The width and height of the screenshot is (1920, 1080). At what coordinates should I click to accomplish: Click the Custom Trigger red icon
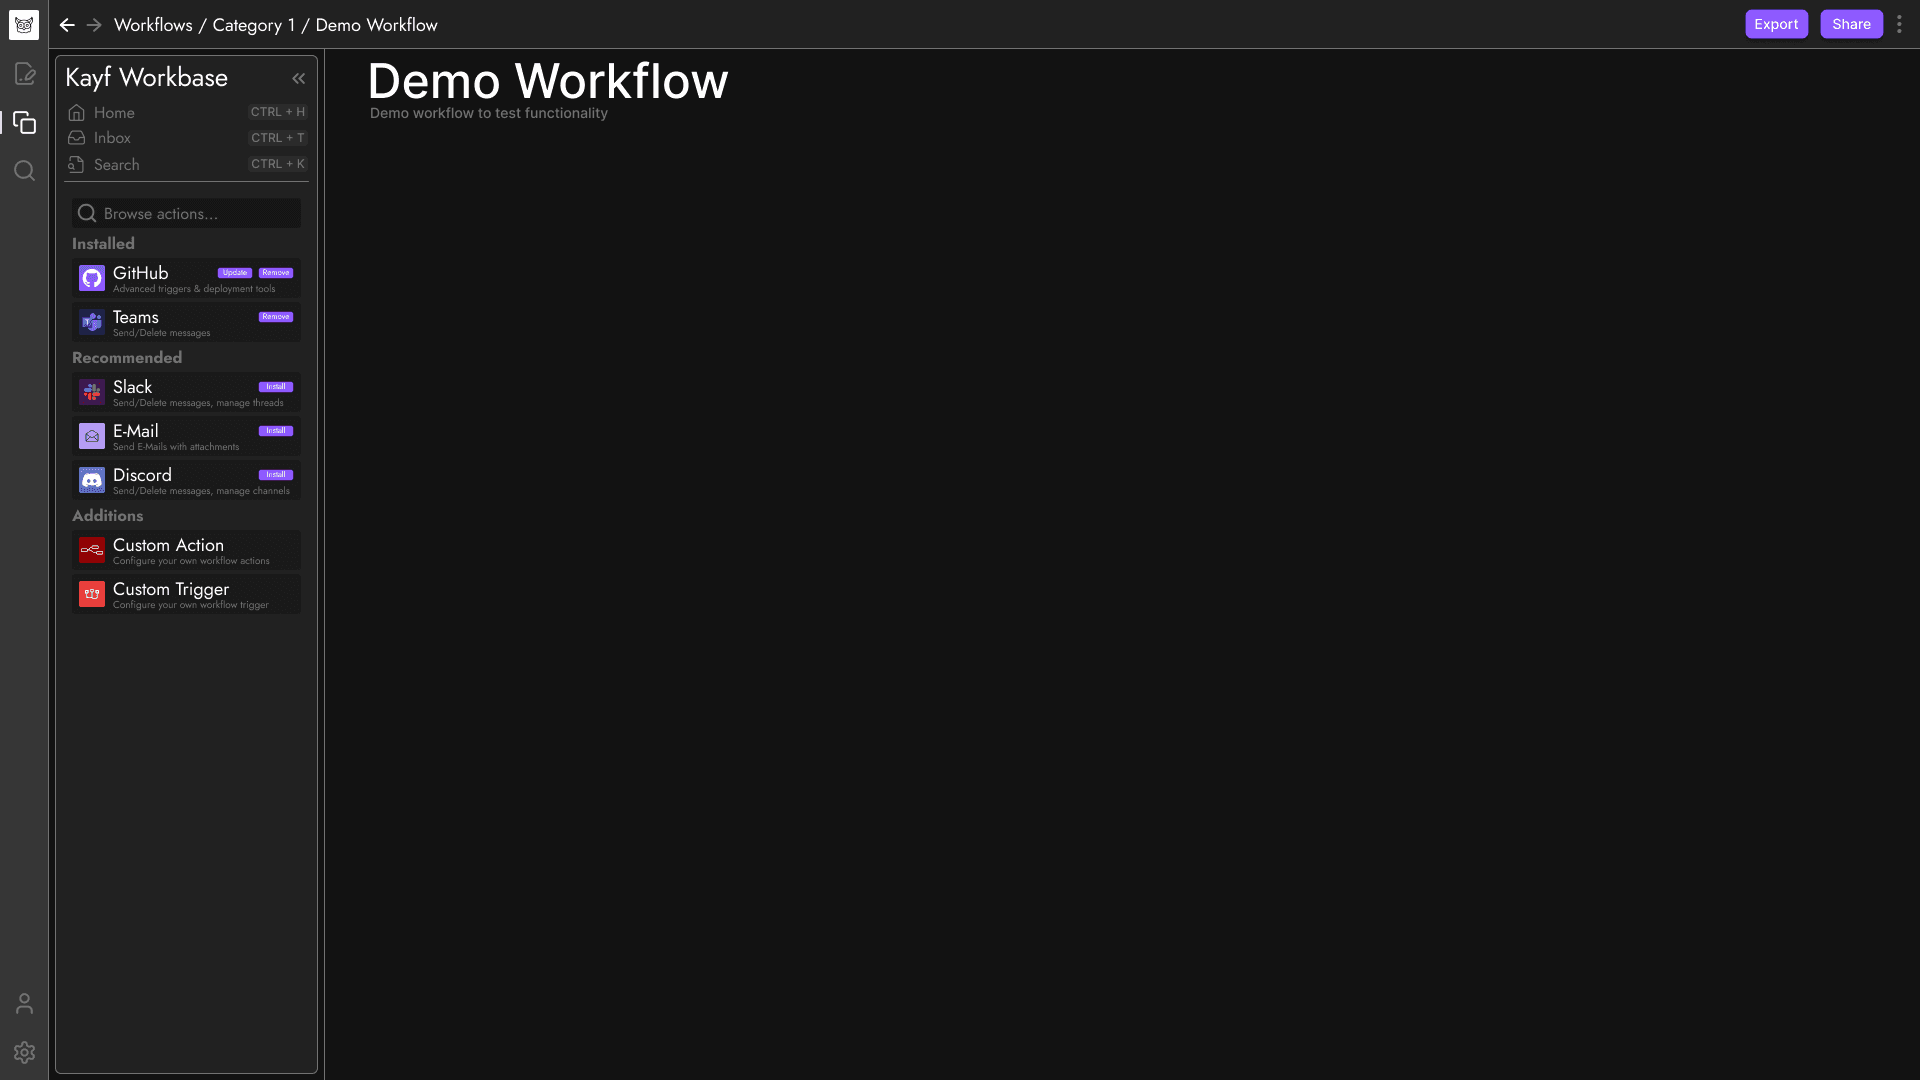[91, 593]
